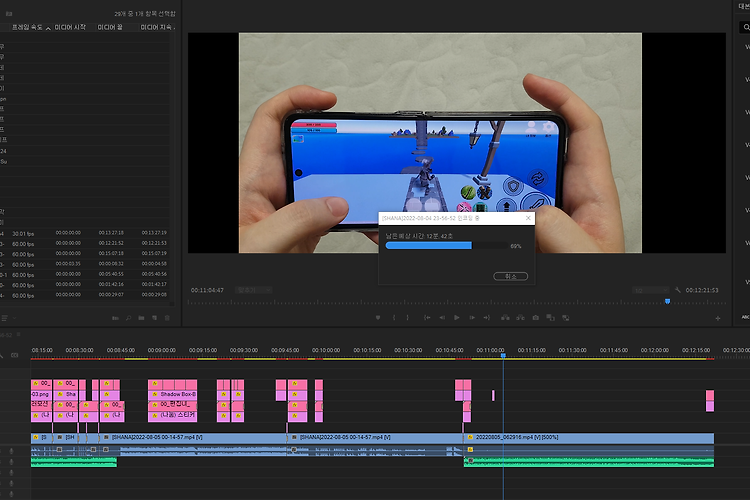Viewport: 750px width, 500px height.
Task: Enable voice-over mic on the green audio track
Action: click(x=11, y=462)
